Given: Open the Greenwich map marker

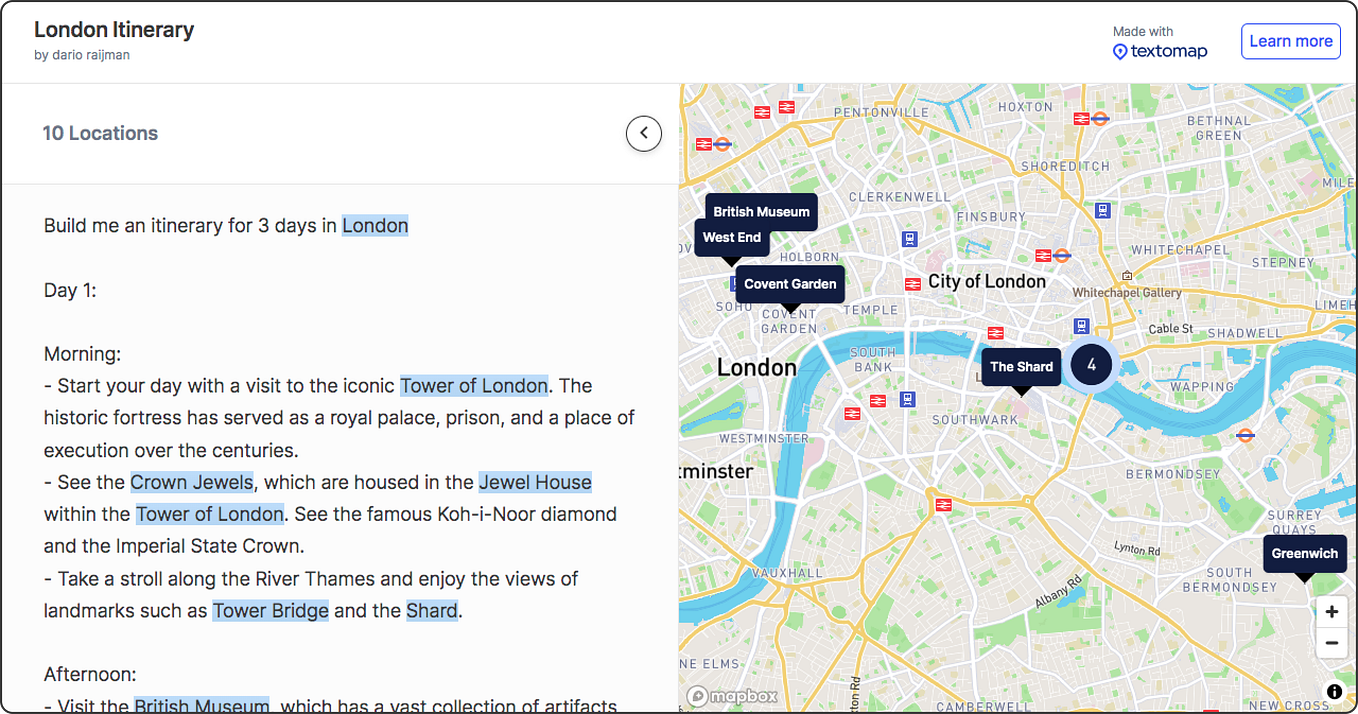Looking at the screenshot, I should (x=1304, y=553).
